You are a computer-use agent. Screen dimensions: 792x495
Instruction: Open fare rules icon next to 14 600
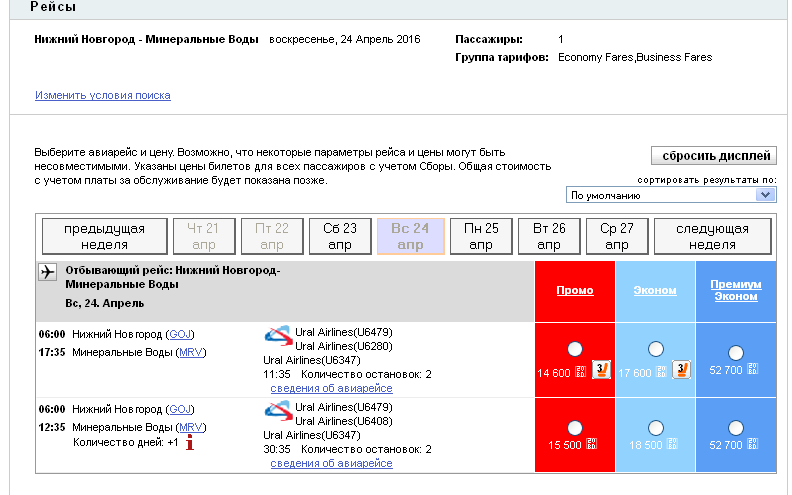[x=579, y=373]
